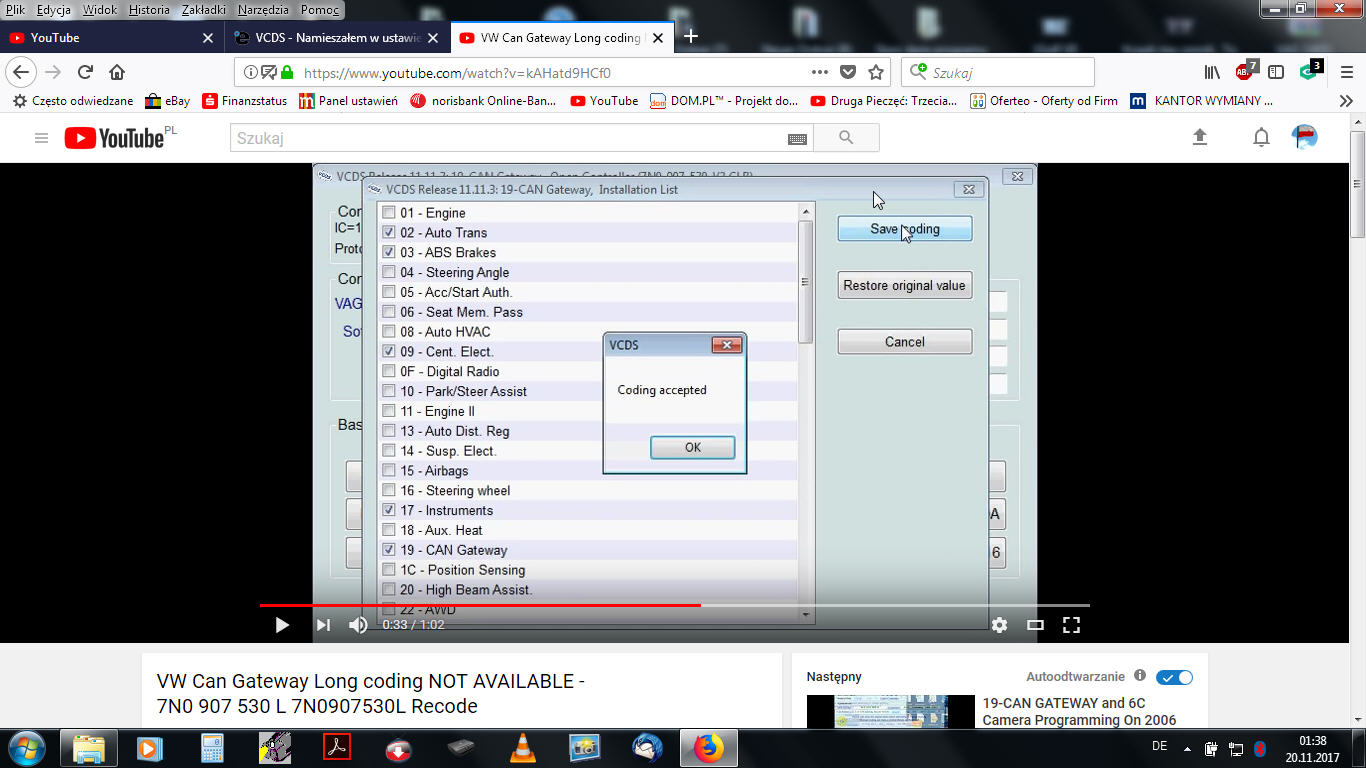Save page to Pocket
The width and height of the screenshot is (1366, 768).
848,72
